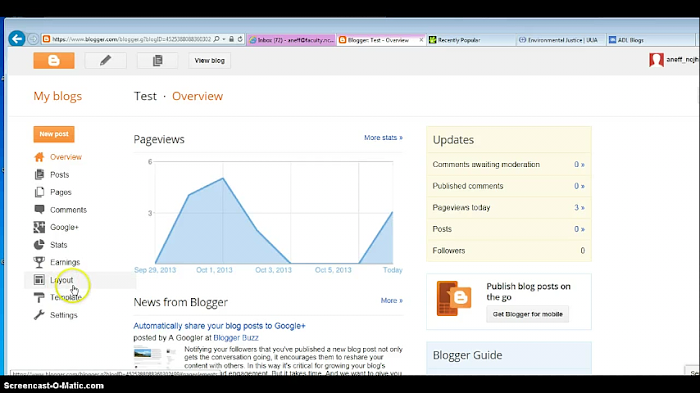Open Published comments count
Viewport: 700px width, 393px height.
click(x=579, y=186)
